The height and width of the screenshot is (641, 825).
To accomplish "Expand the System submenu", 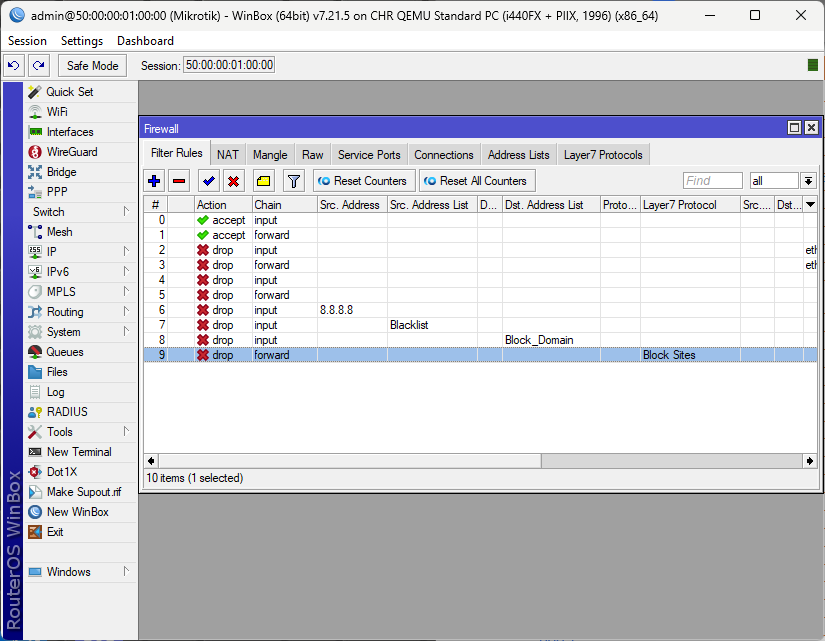I will click(x=81, y=332).
